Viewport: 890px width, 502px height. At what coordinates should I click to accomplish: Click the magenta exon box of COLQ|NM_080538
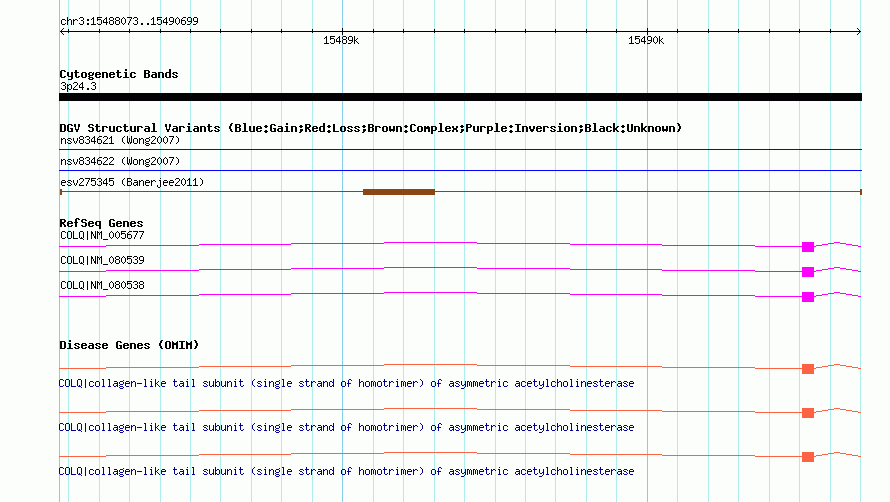(808, 296)
